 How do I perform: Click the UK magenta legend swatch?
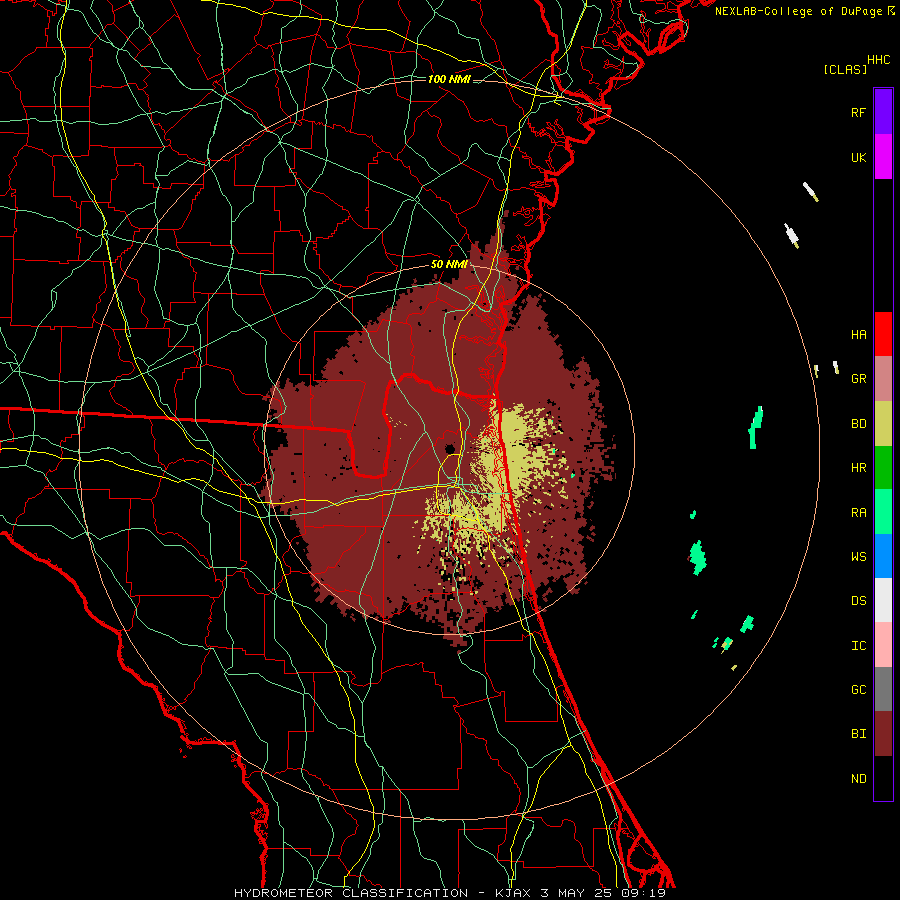pyautogui.click(x=883, y=157)
